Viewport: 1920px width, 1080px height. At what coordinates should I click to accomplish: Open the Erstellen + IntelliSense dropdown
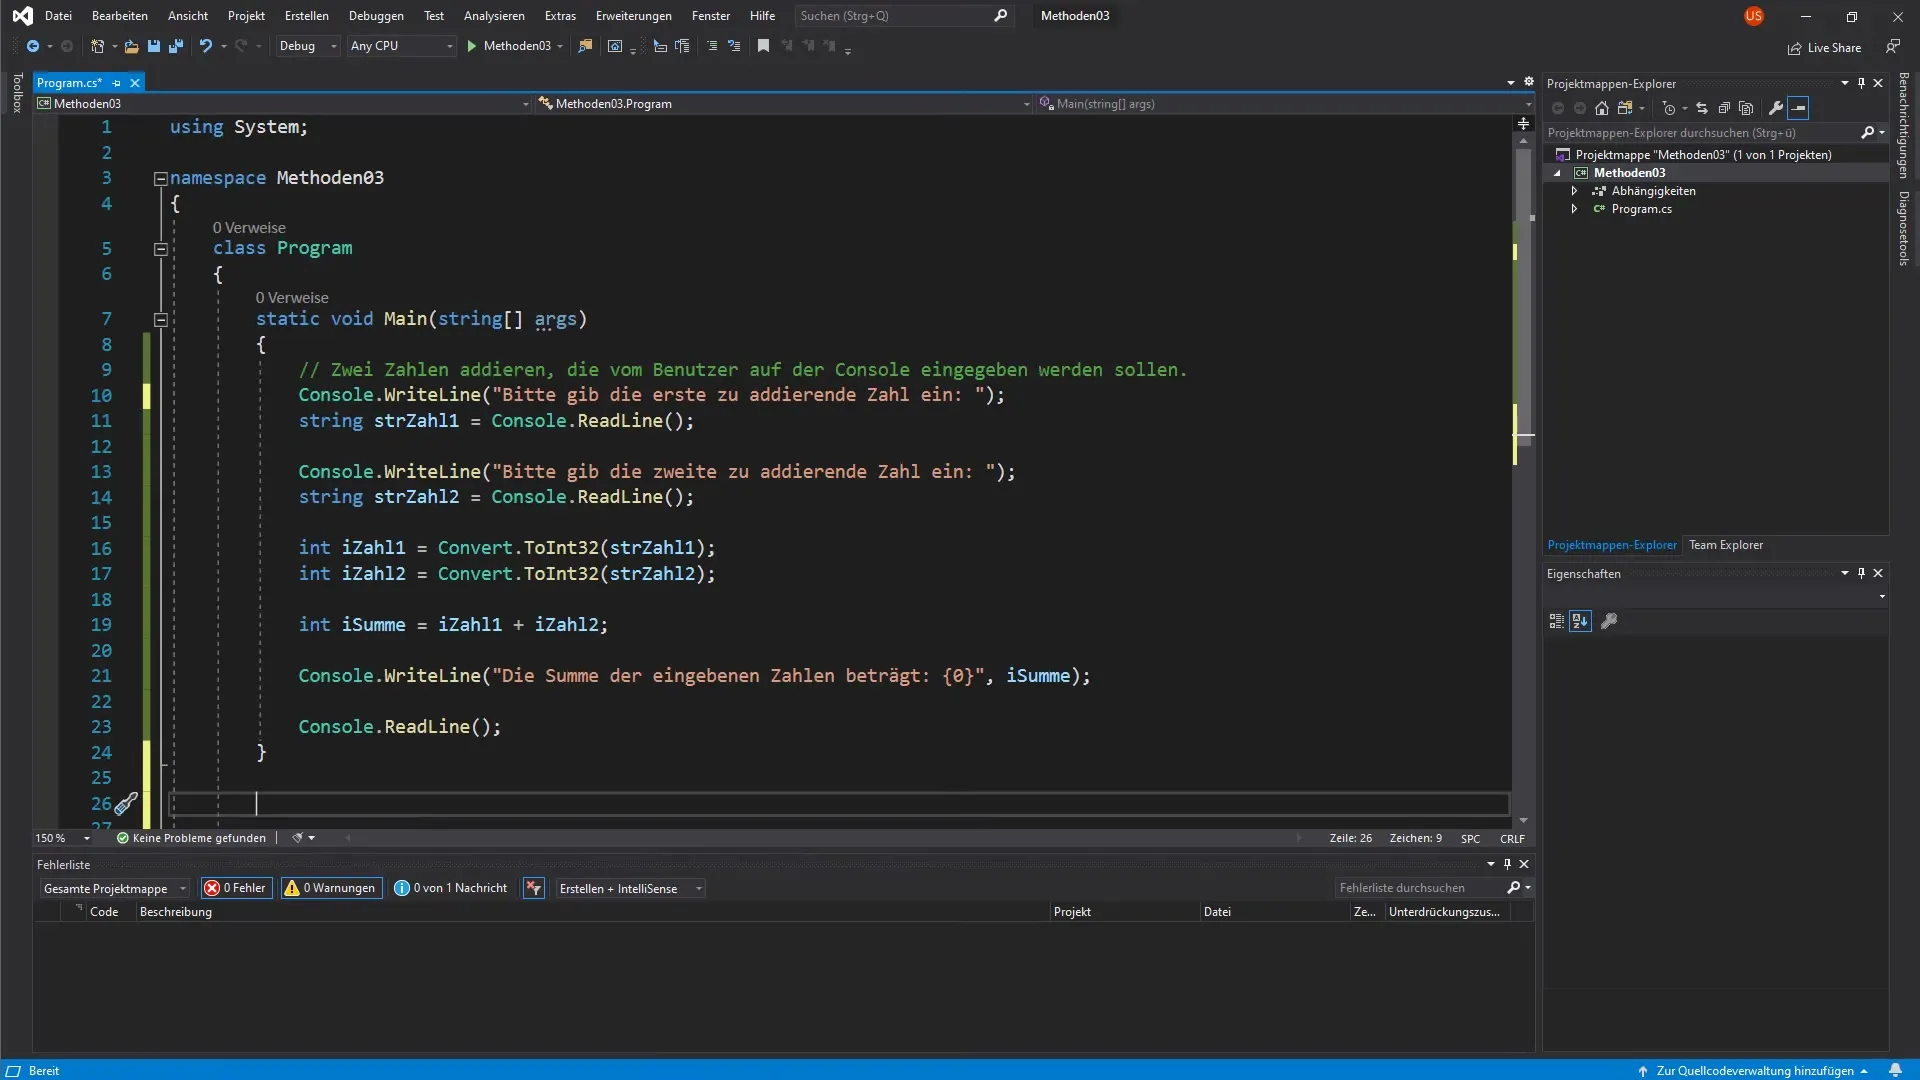point(630,888)
